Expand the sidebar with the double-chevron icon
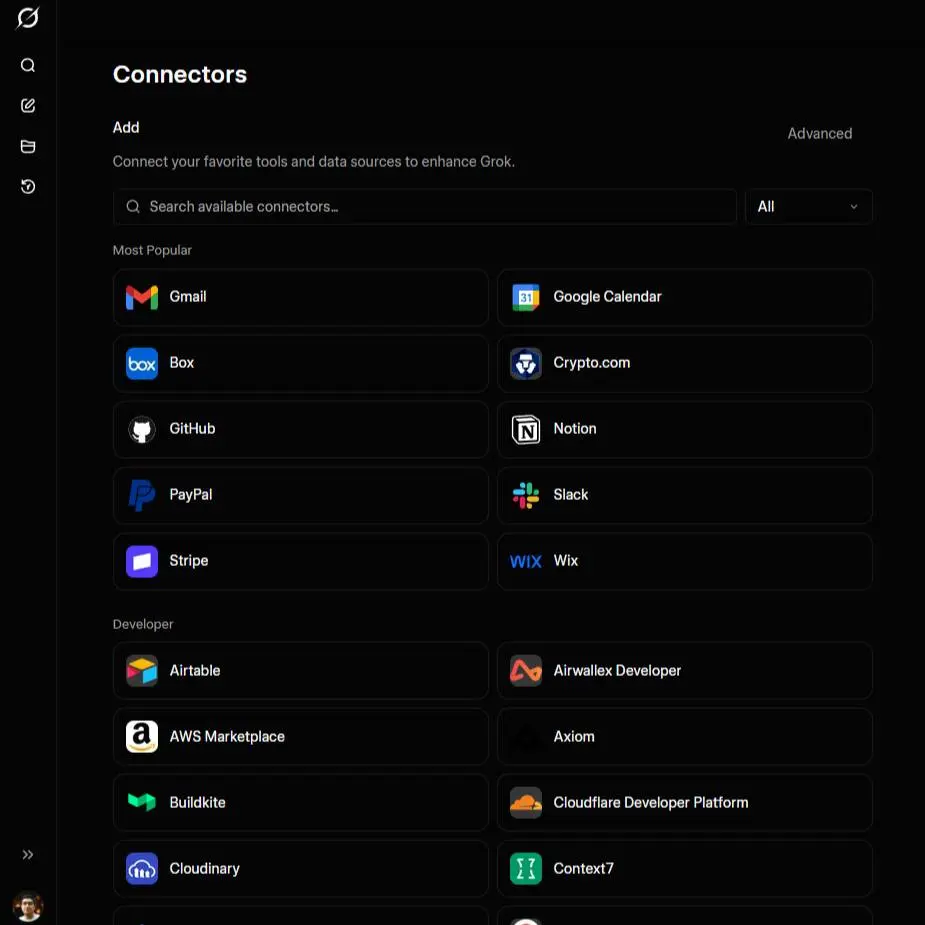 (x=28, y=854)
